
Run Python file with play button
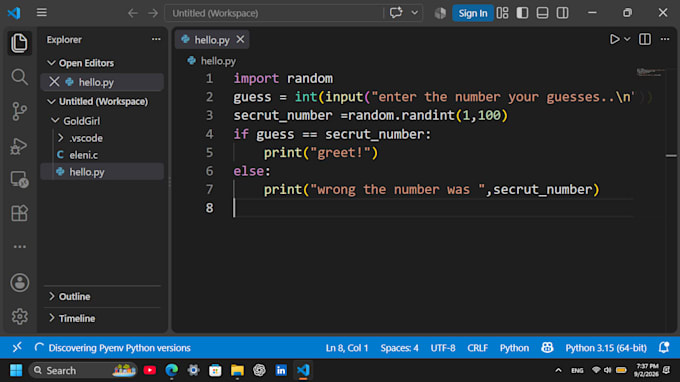(615, 39)
